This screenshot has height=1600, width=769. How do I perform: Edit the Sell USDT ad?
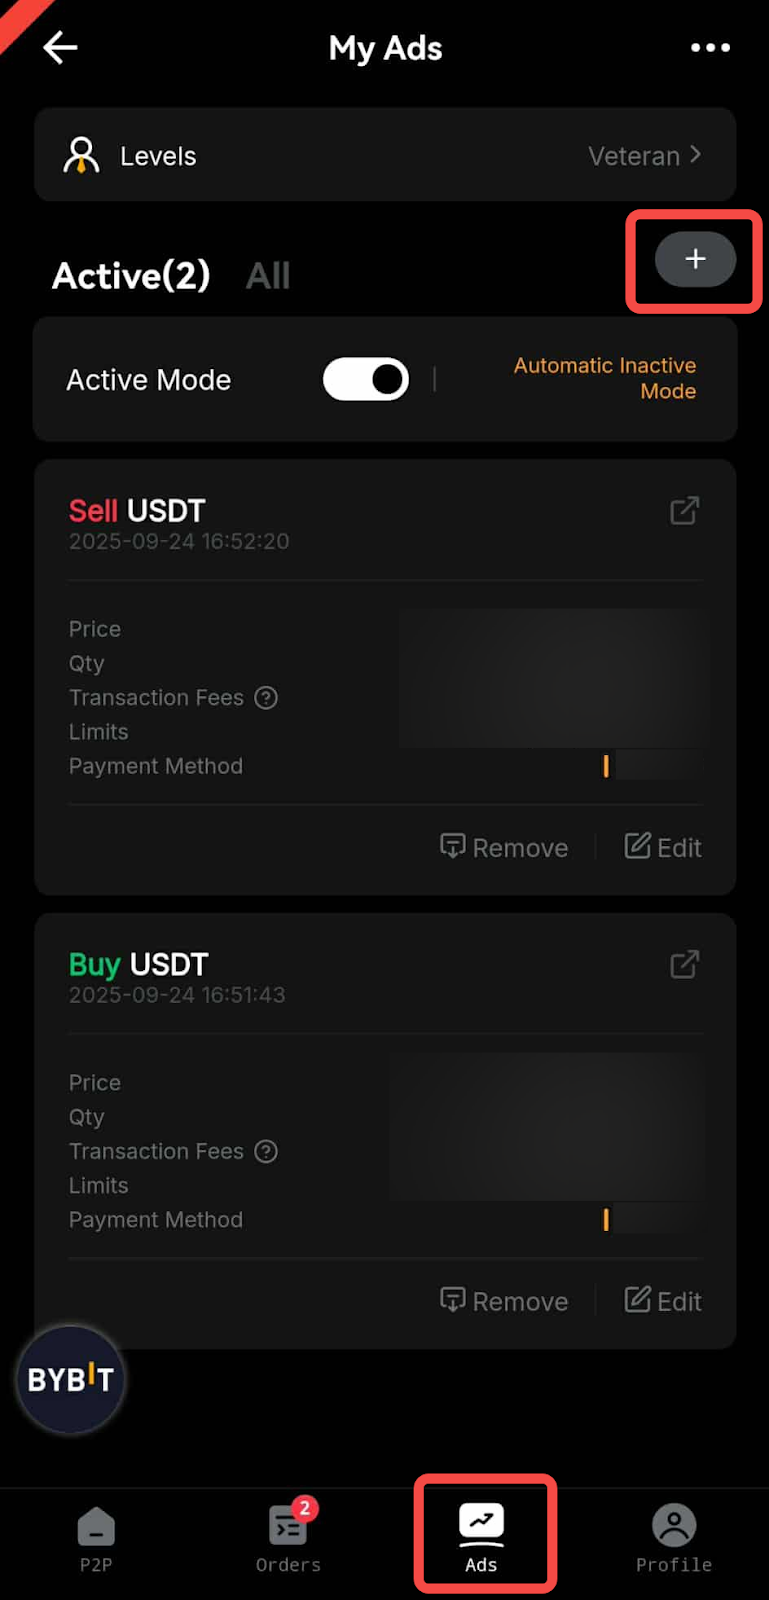point(663,848)
